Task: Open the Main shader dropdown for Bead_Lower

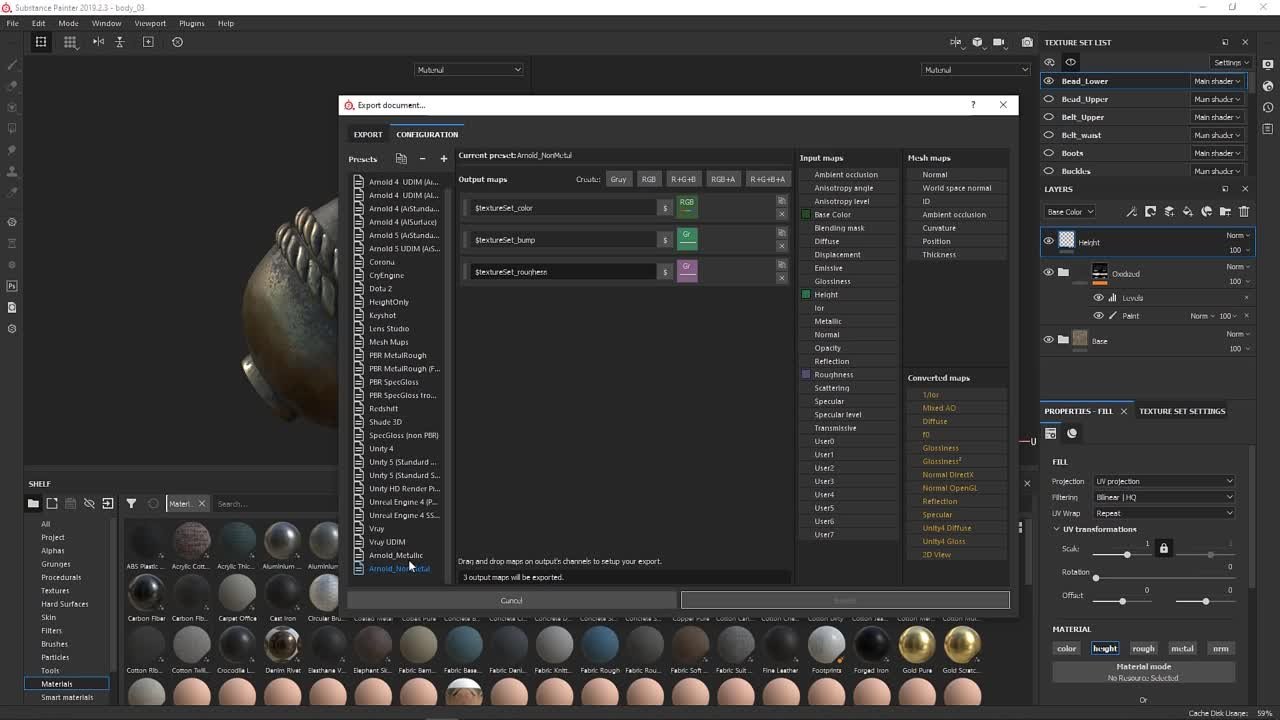Action: [x=1217, y=81]
